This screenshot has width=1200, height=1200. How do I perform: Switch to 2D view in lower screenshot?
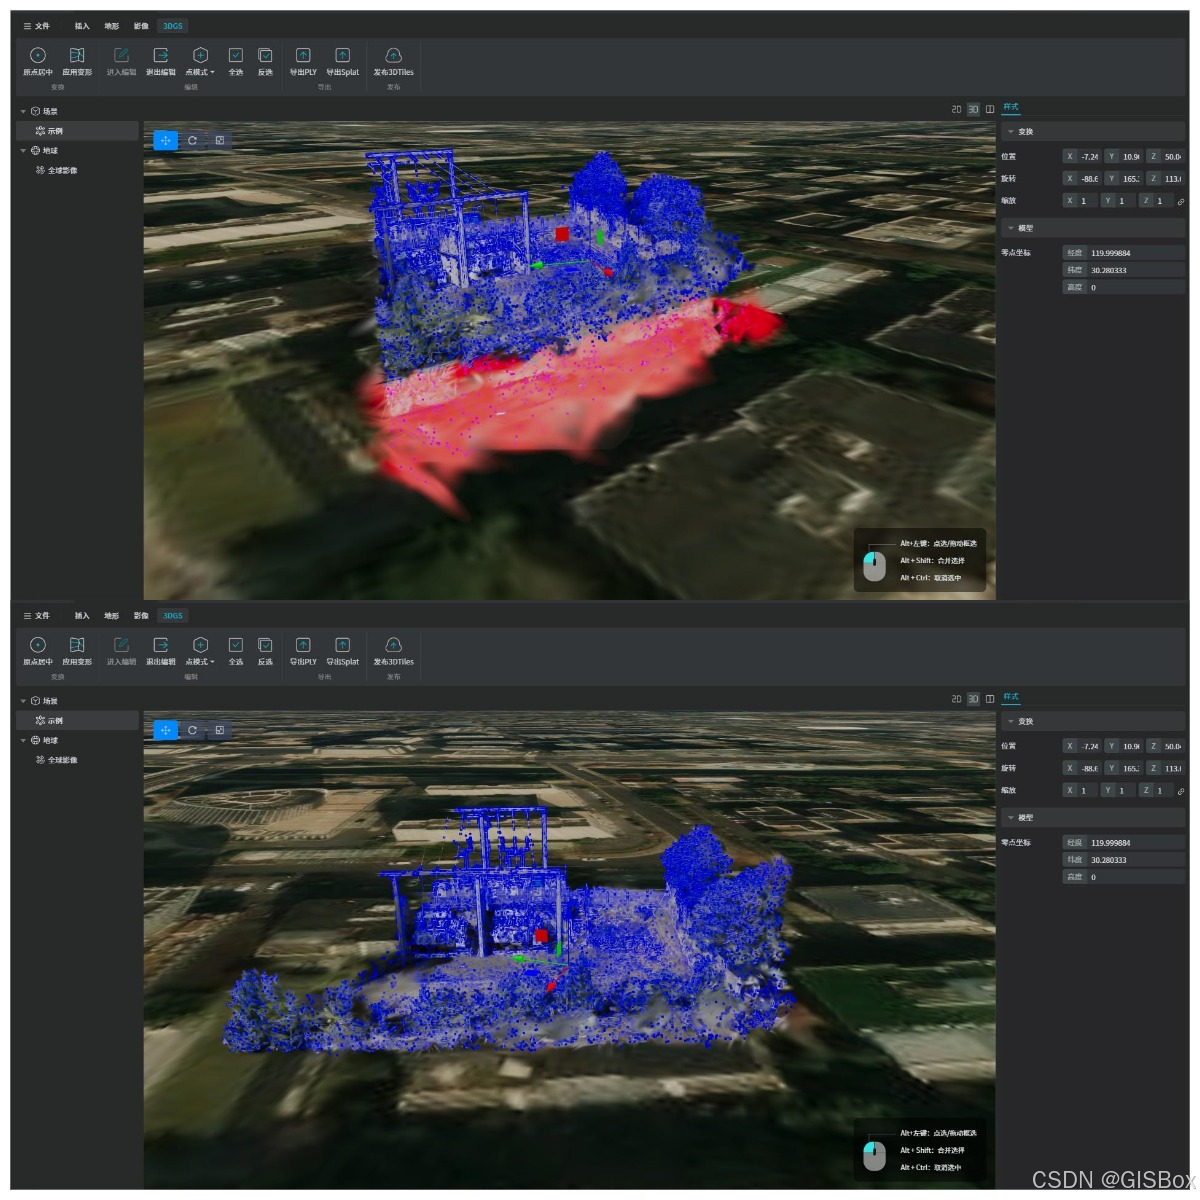click(956, 699)
